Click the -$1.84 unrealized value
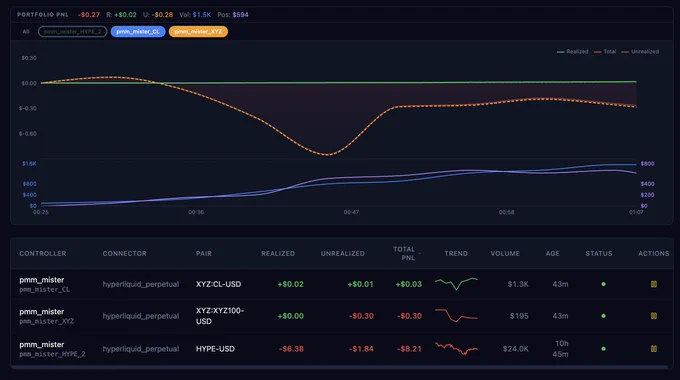This screenshot has height=380, width=680. (361, 349)
